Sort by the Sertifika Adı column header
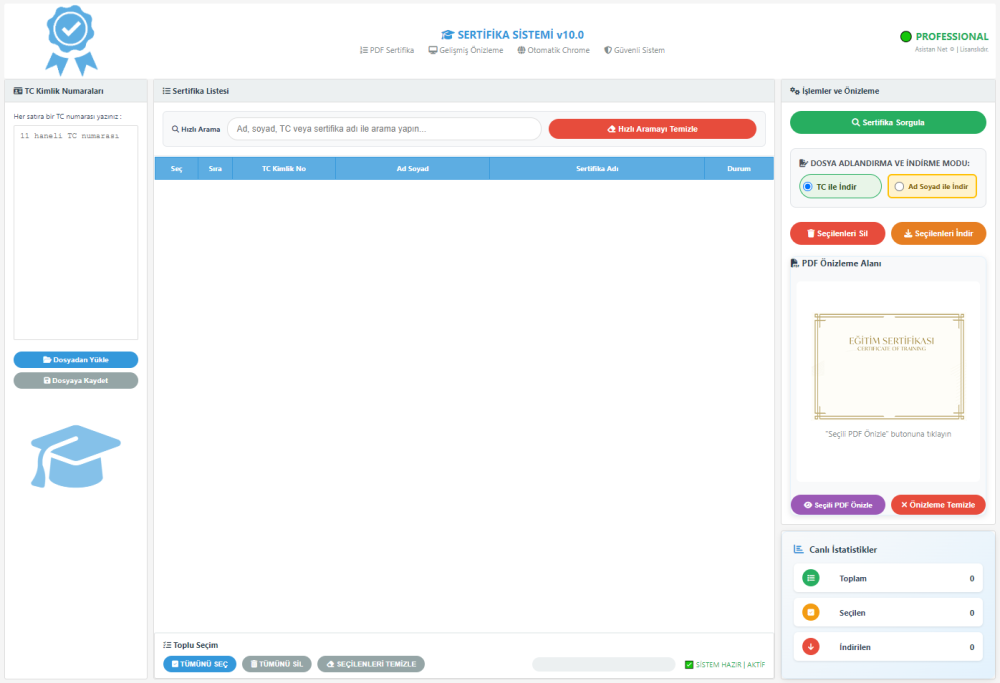Image resolution: width=1000 pixels, height=683 pixels. click(x=597, y=169)
